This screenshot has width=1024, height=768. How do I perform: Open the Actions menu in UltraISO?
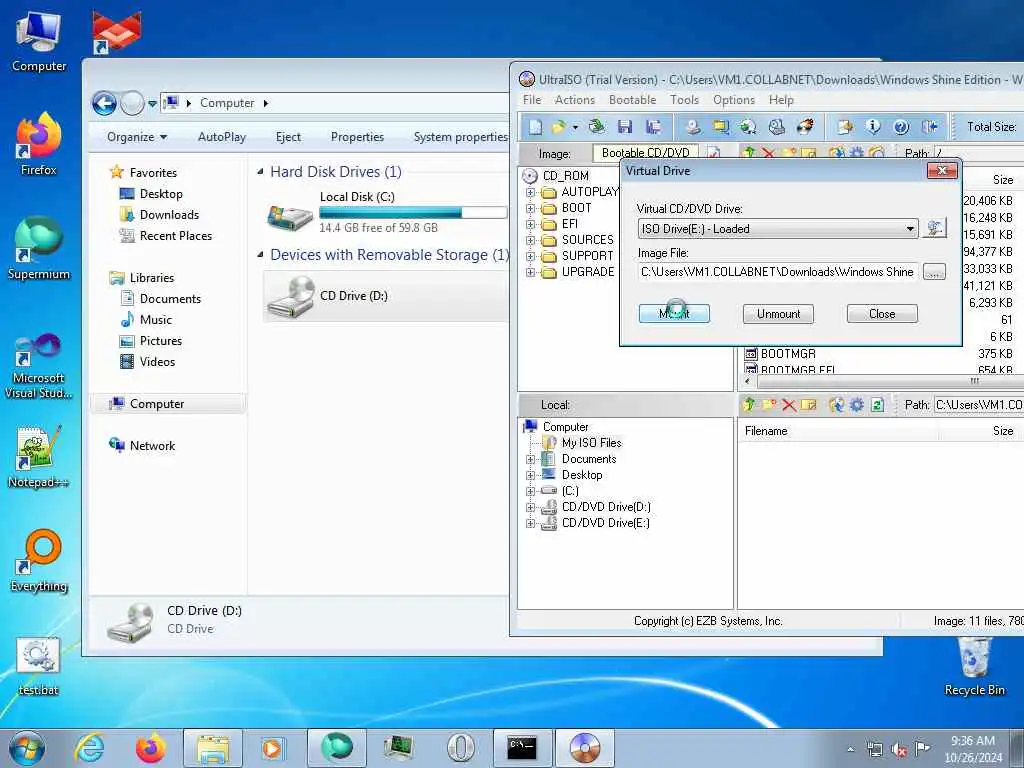575,100
